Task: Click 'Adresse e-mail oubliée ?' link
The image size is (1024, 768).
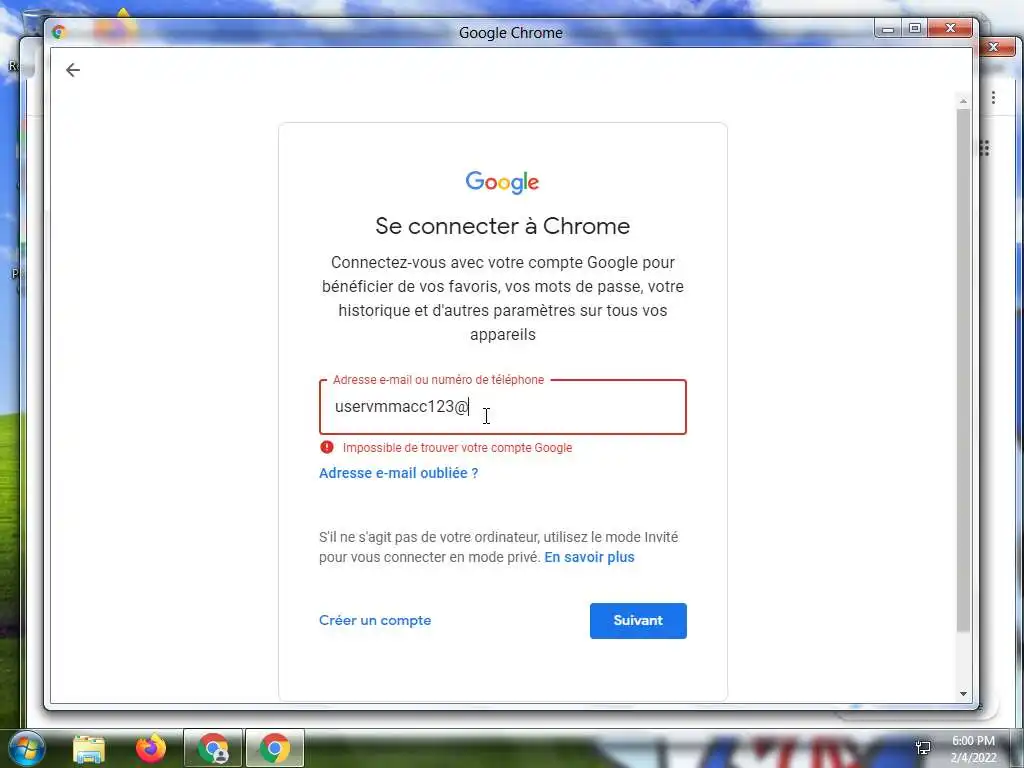Action: (x=398, y=473)
